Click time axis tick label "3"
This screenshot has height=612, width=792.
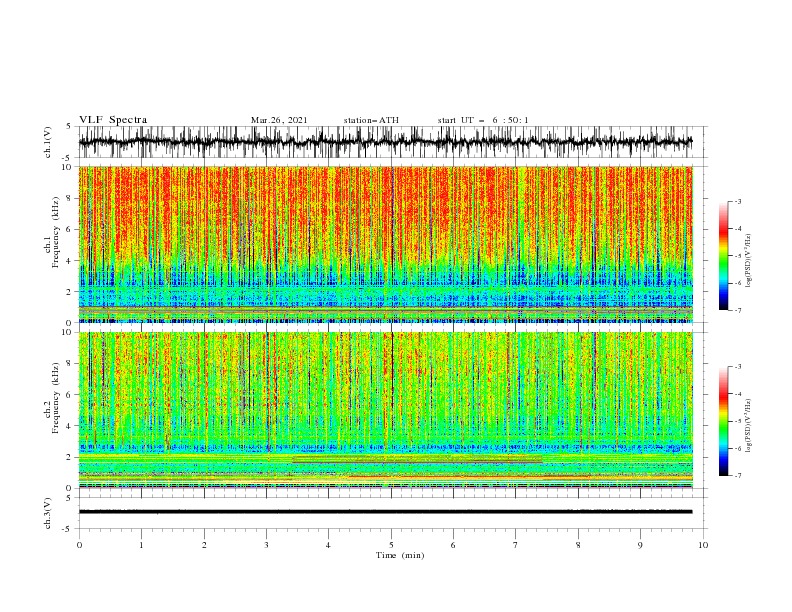click(x=266, y=545)
